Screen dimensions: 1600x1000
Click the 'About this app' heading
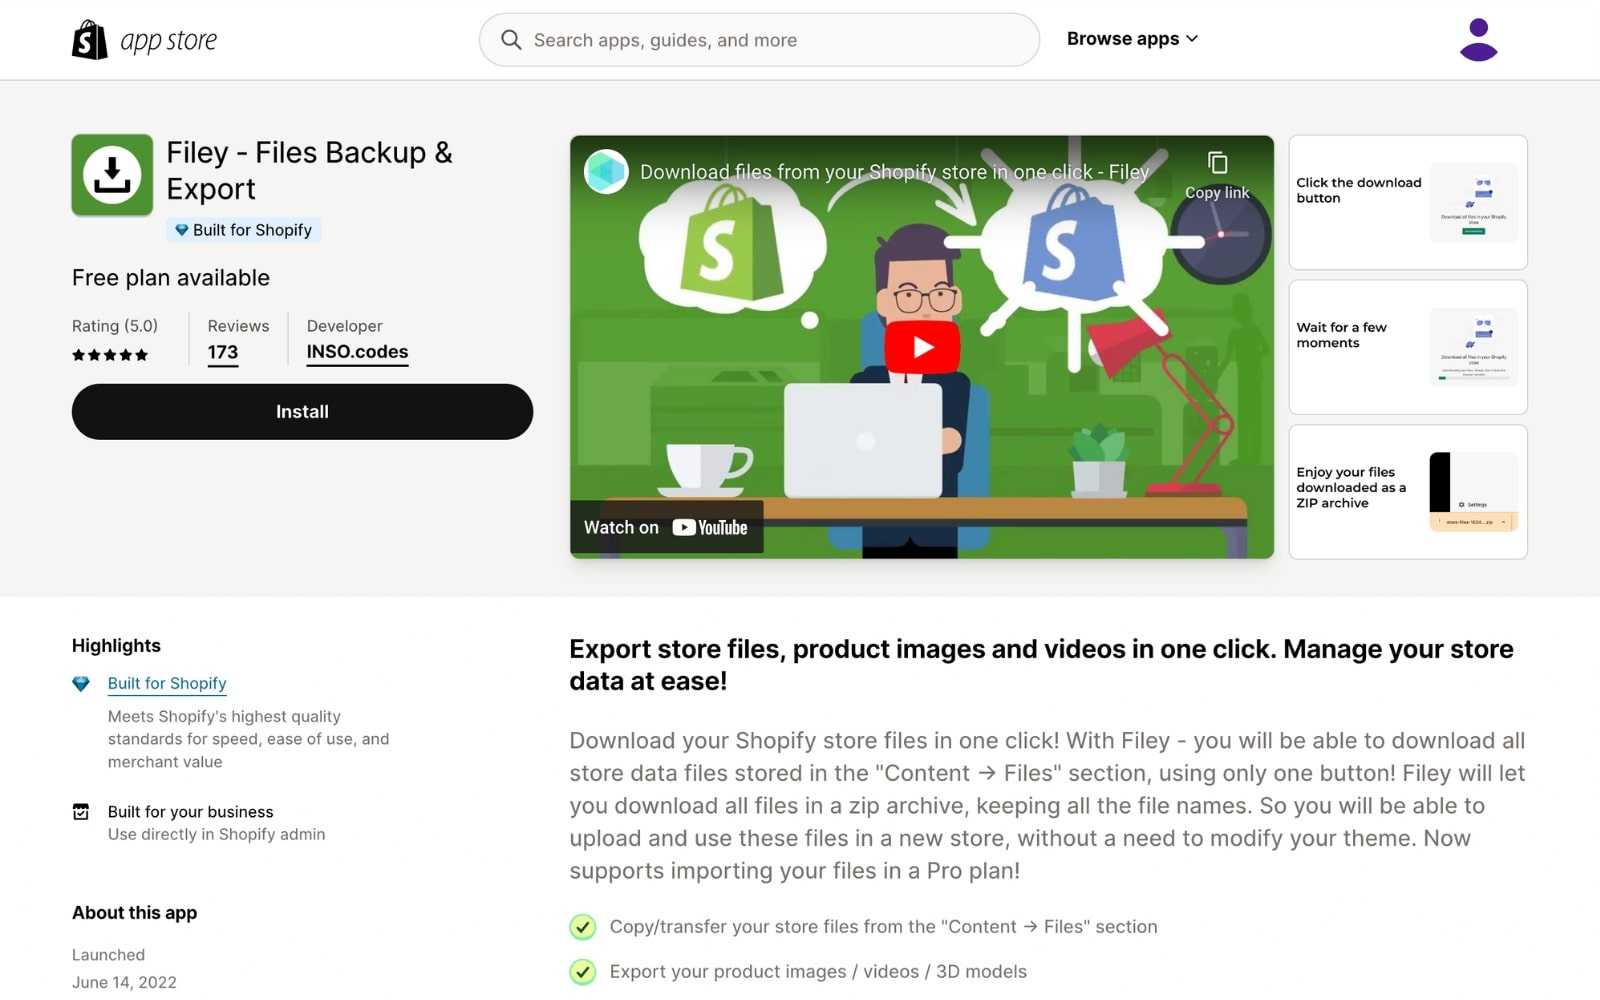(x=134, y=913)
